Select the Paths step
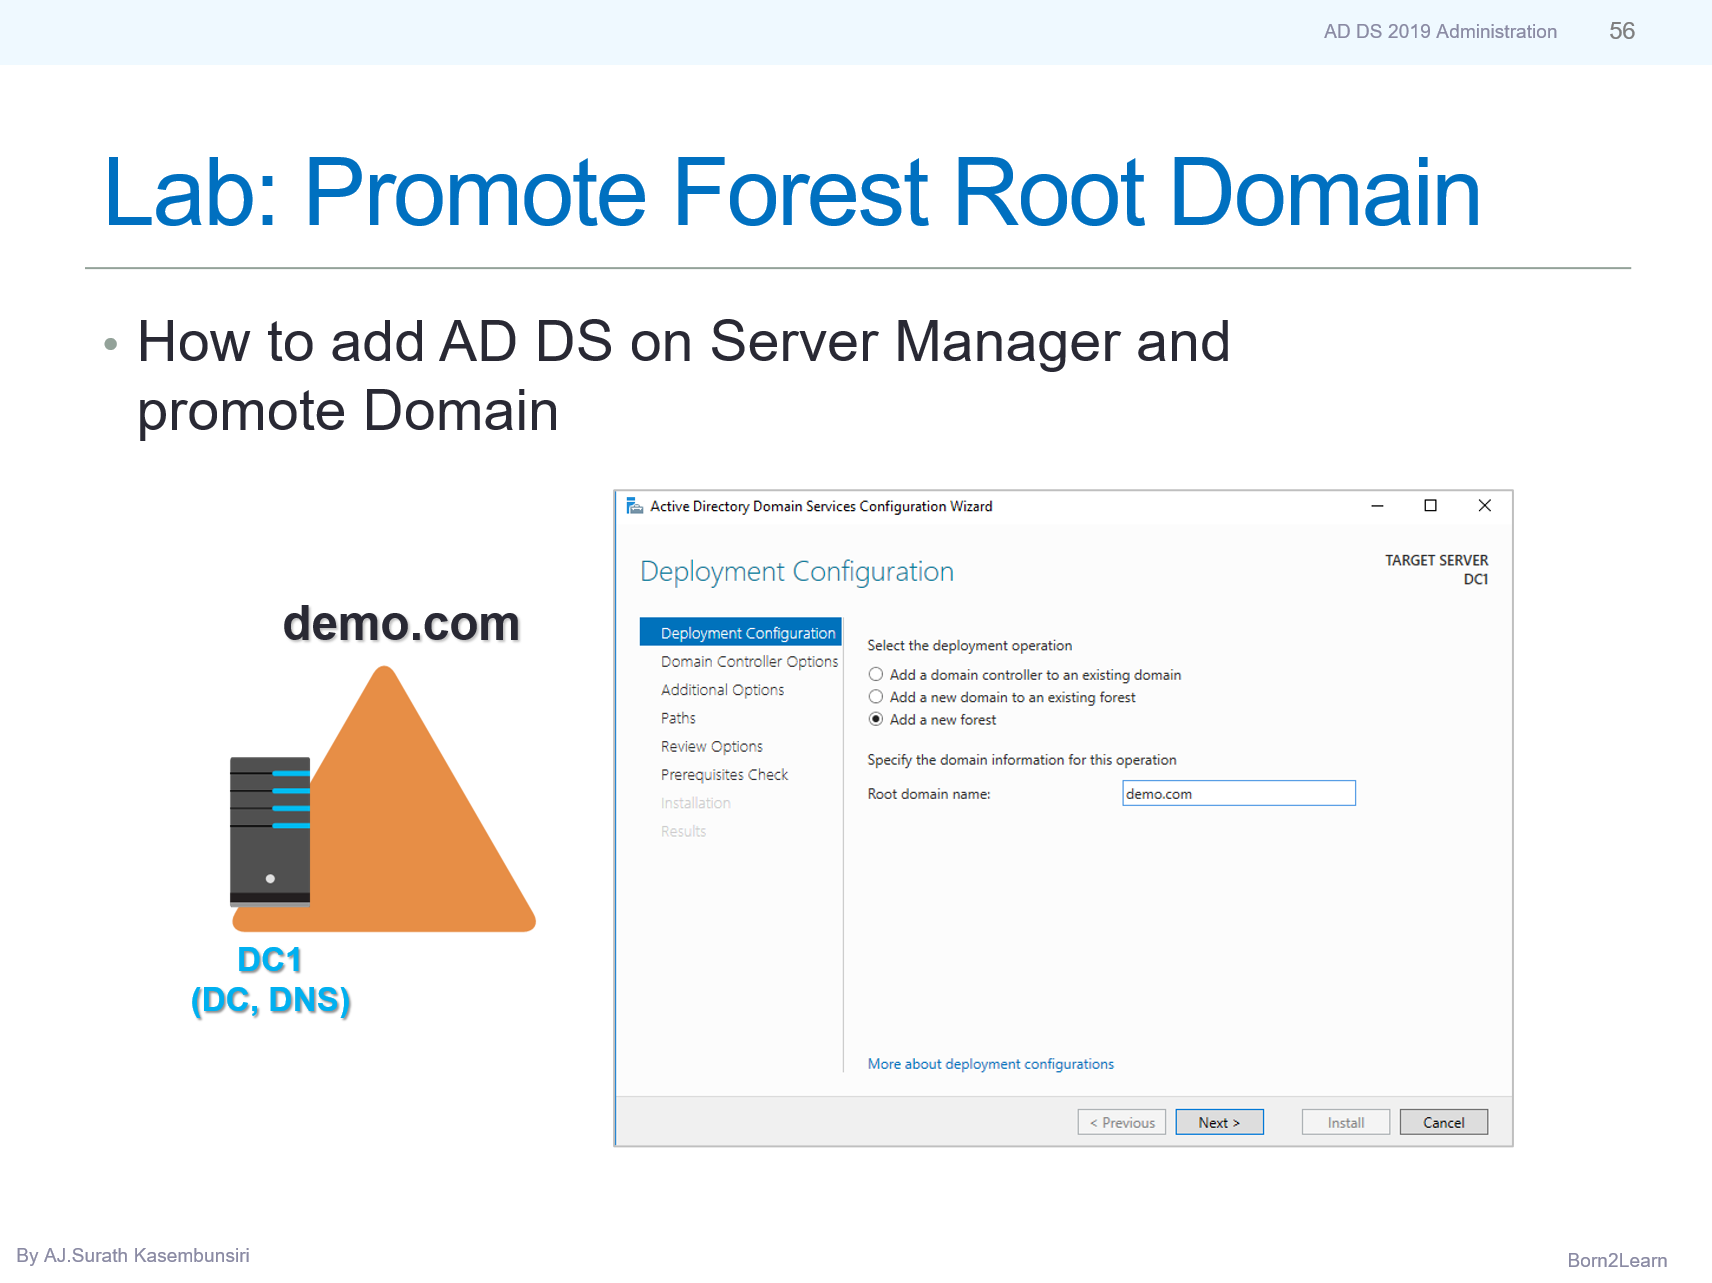The width and height of the screenshot is (1712, 1283). [x=677, y=717]
